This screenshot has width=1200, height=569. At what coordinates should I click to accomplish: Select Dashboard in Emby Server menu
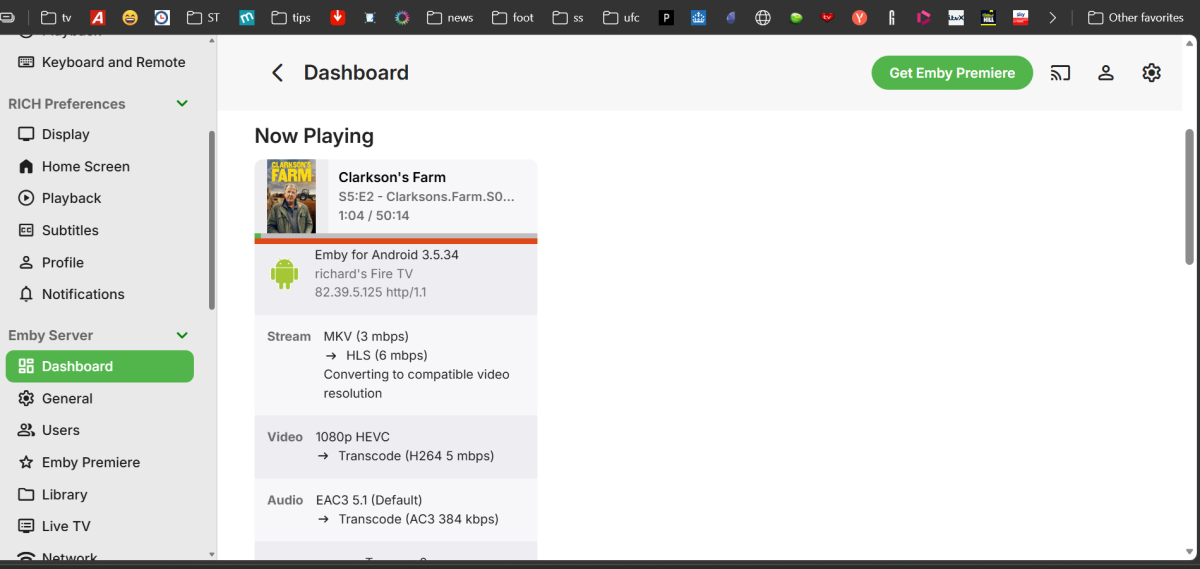click(100, 366)
